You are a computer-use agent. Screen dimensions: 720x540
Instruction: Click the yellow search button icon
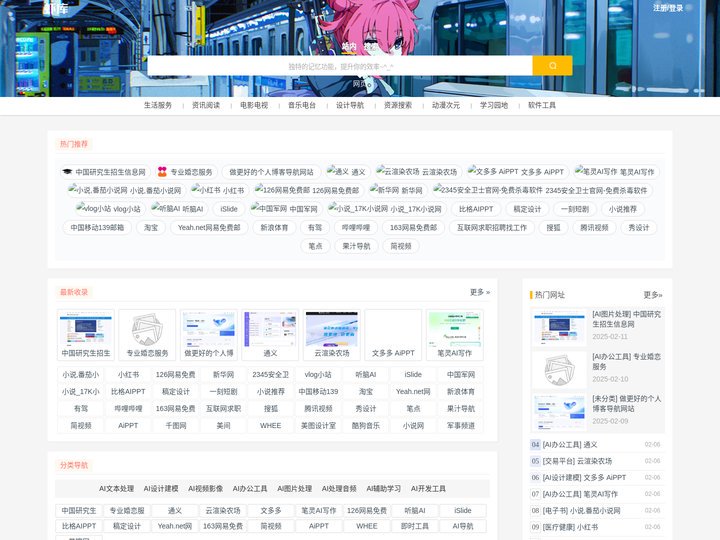[x=552, y=66]
